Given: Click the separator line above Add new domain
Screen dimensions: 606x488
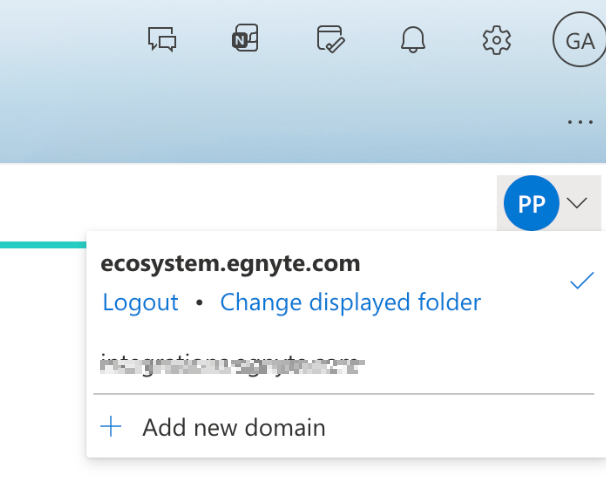Looking at the screenshot, I should [x=342, y=394].
